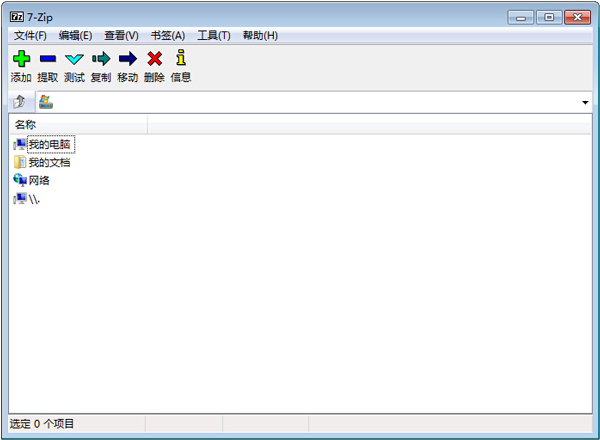Open the 工具(T) tools menu
Screen dimensions: 600x440
click(214, 36)
